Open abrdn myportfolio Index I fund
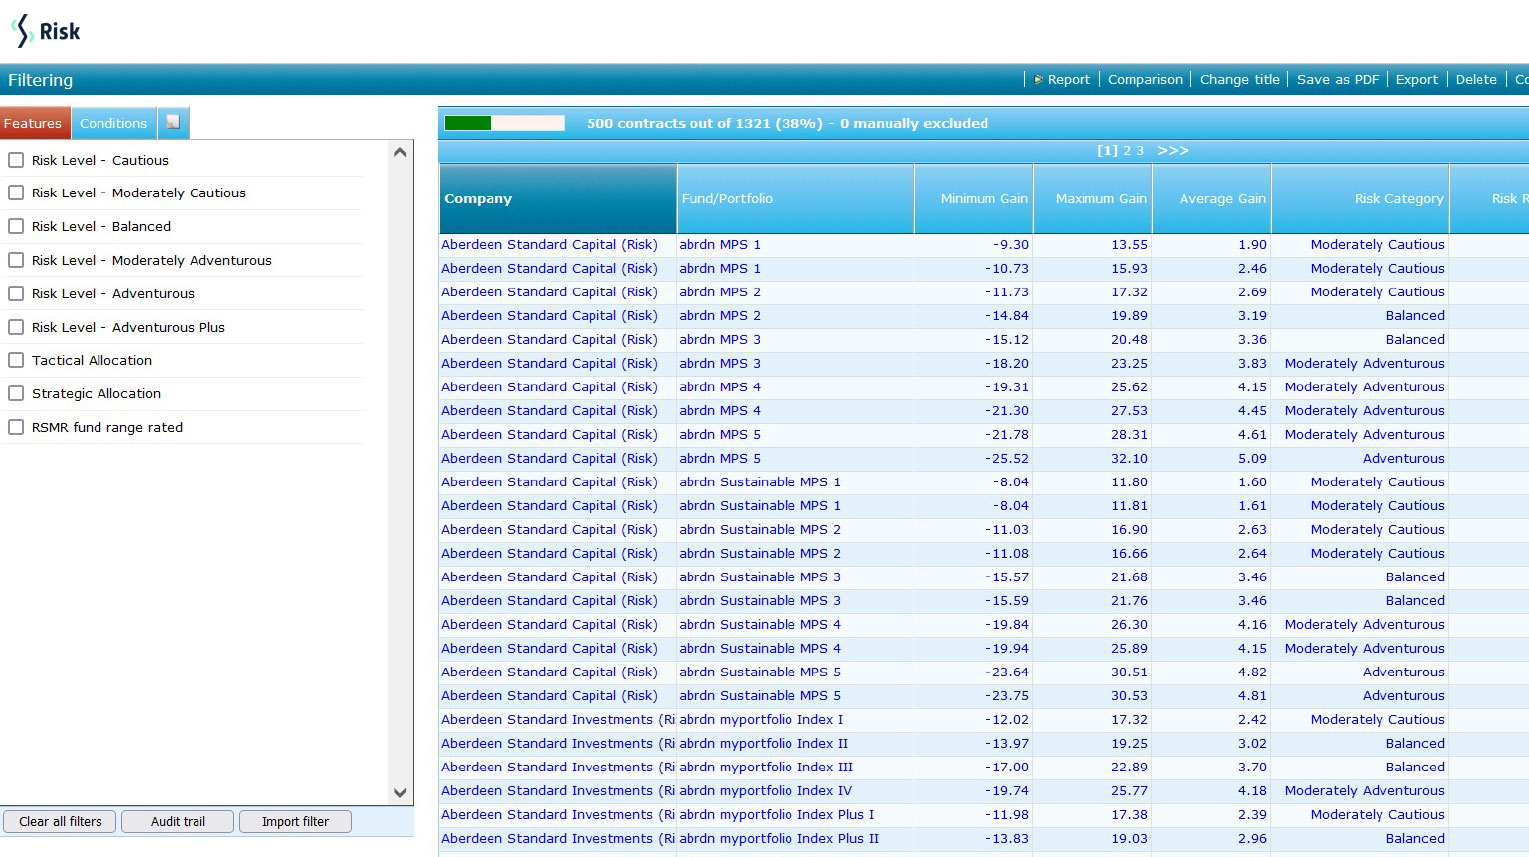Image resolution: width=1529 pixels, height=857 pixels. coord(761,719)
